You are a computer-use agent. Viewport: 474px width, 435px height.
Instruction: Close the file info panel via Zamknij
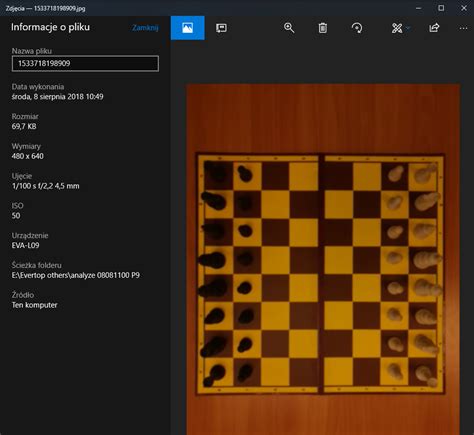tap(145, 28)
